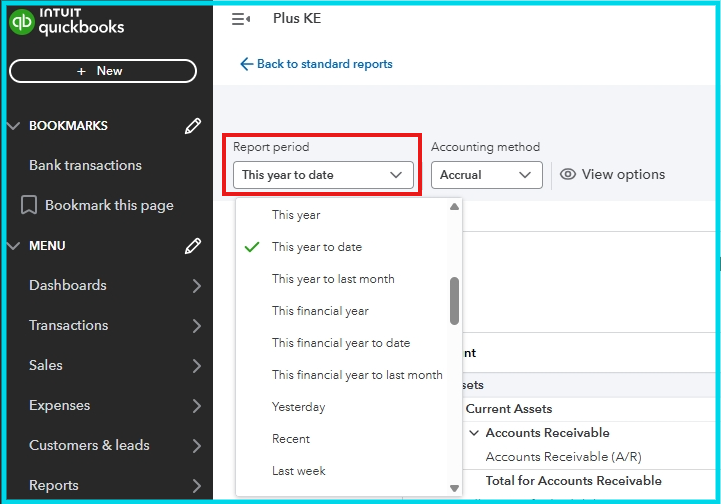This screenshot has height=504, width=721.
Task: Click the back arrow to standard reports
Action: pos(247,64)
